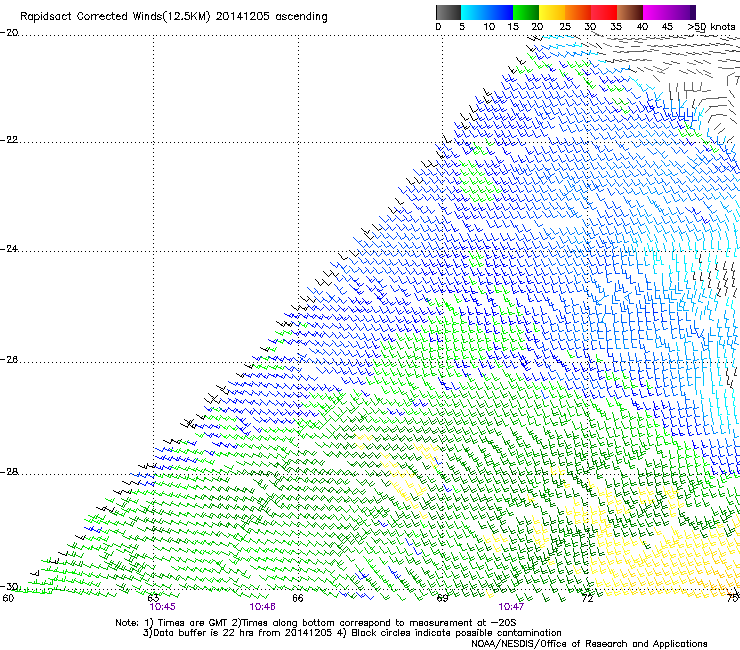Click the 60 longitude axis label
The image size is (740, 650).
click(8, 599)
